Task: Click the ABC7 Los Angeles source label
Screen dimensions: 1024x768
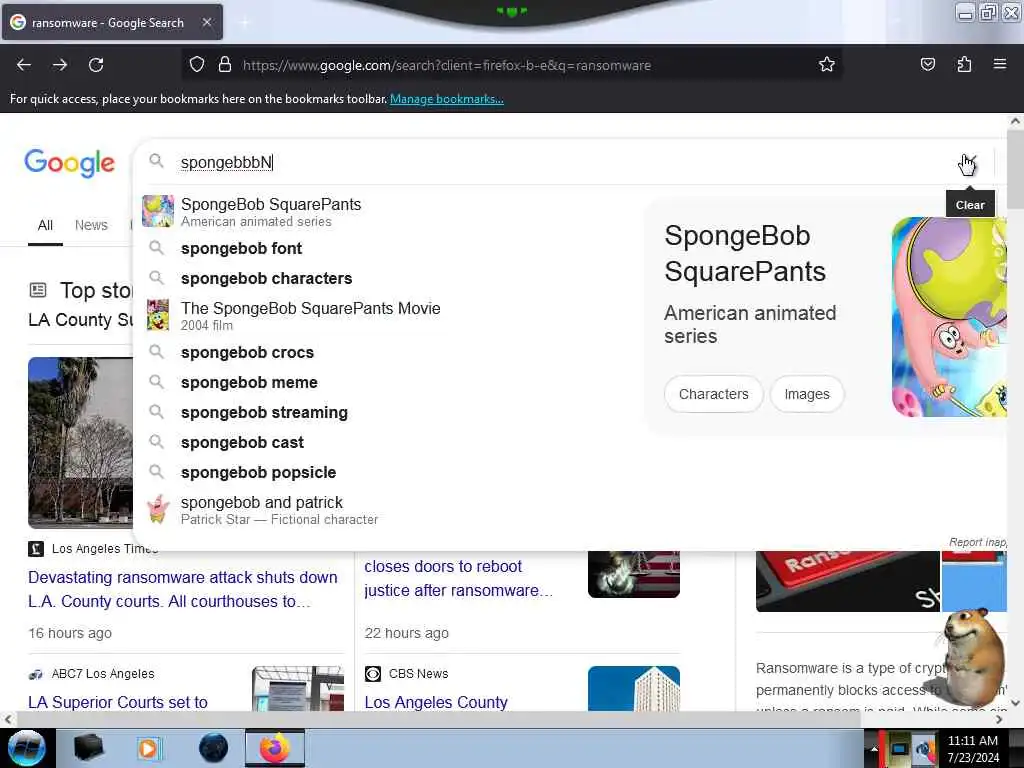Action: tap(103, 673)
